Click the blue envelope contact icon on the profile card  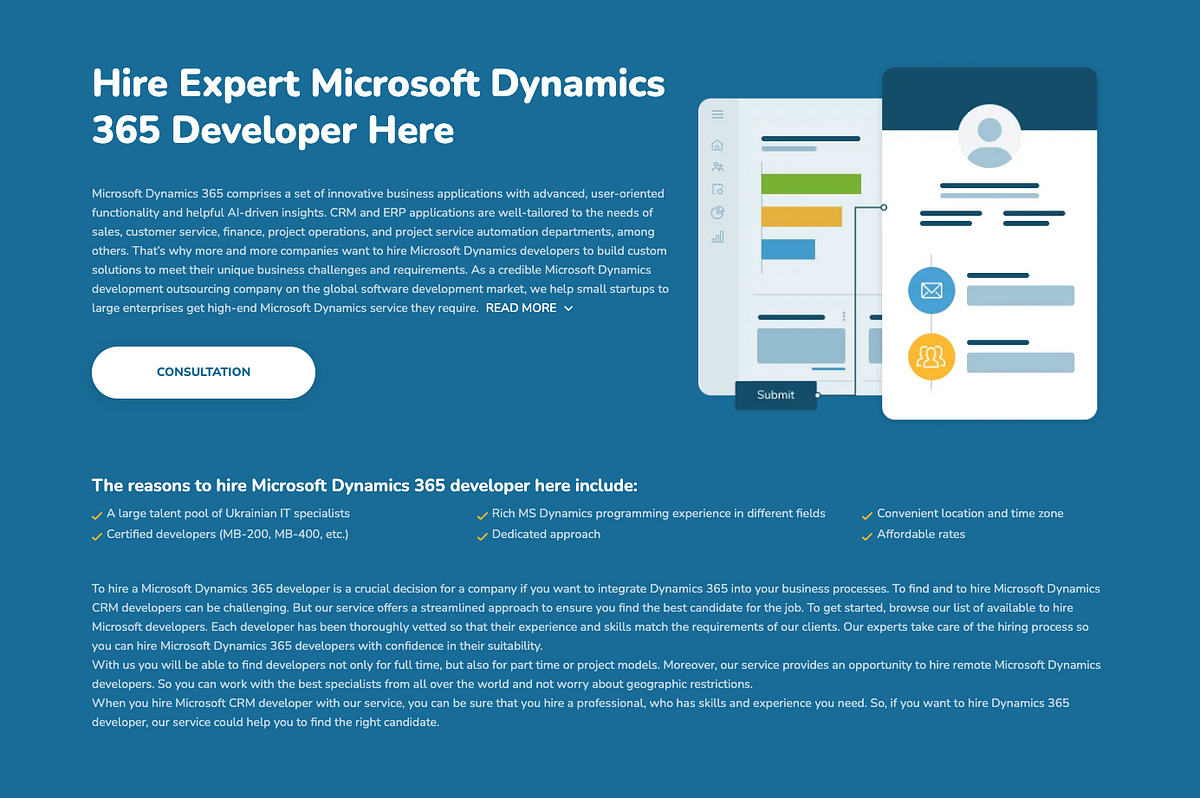[x=931, y=291]
